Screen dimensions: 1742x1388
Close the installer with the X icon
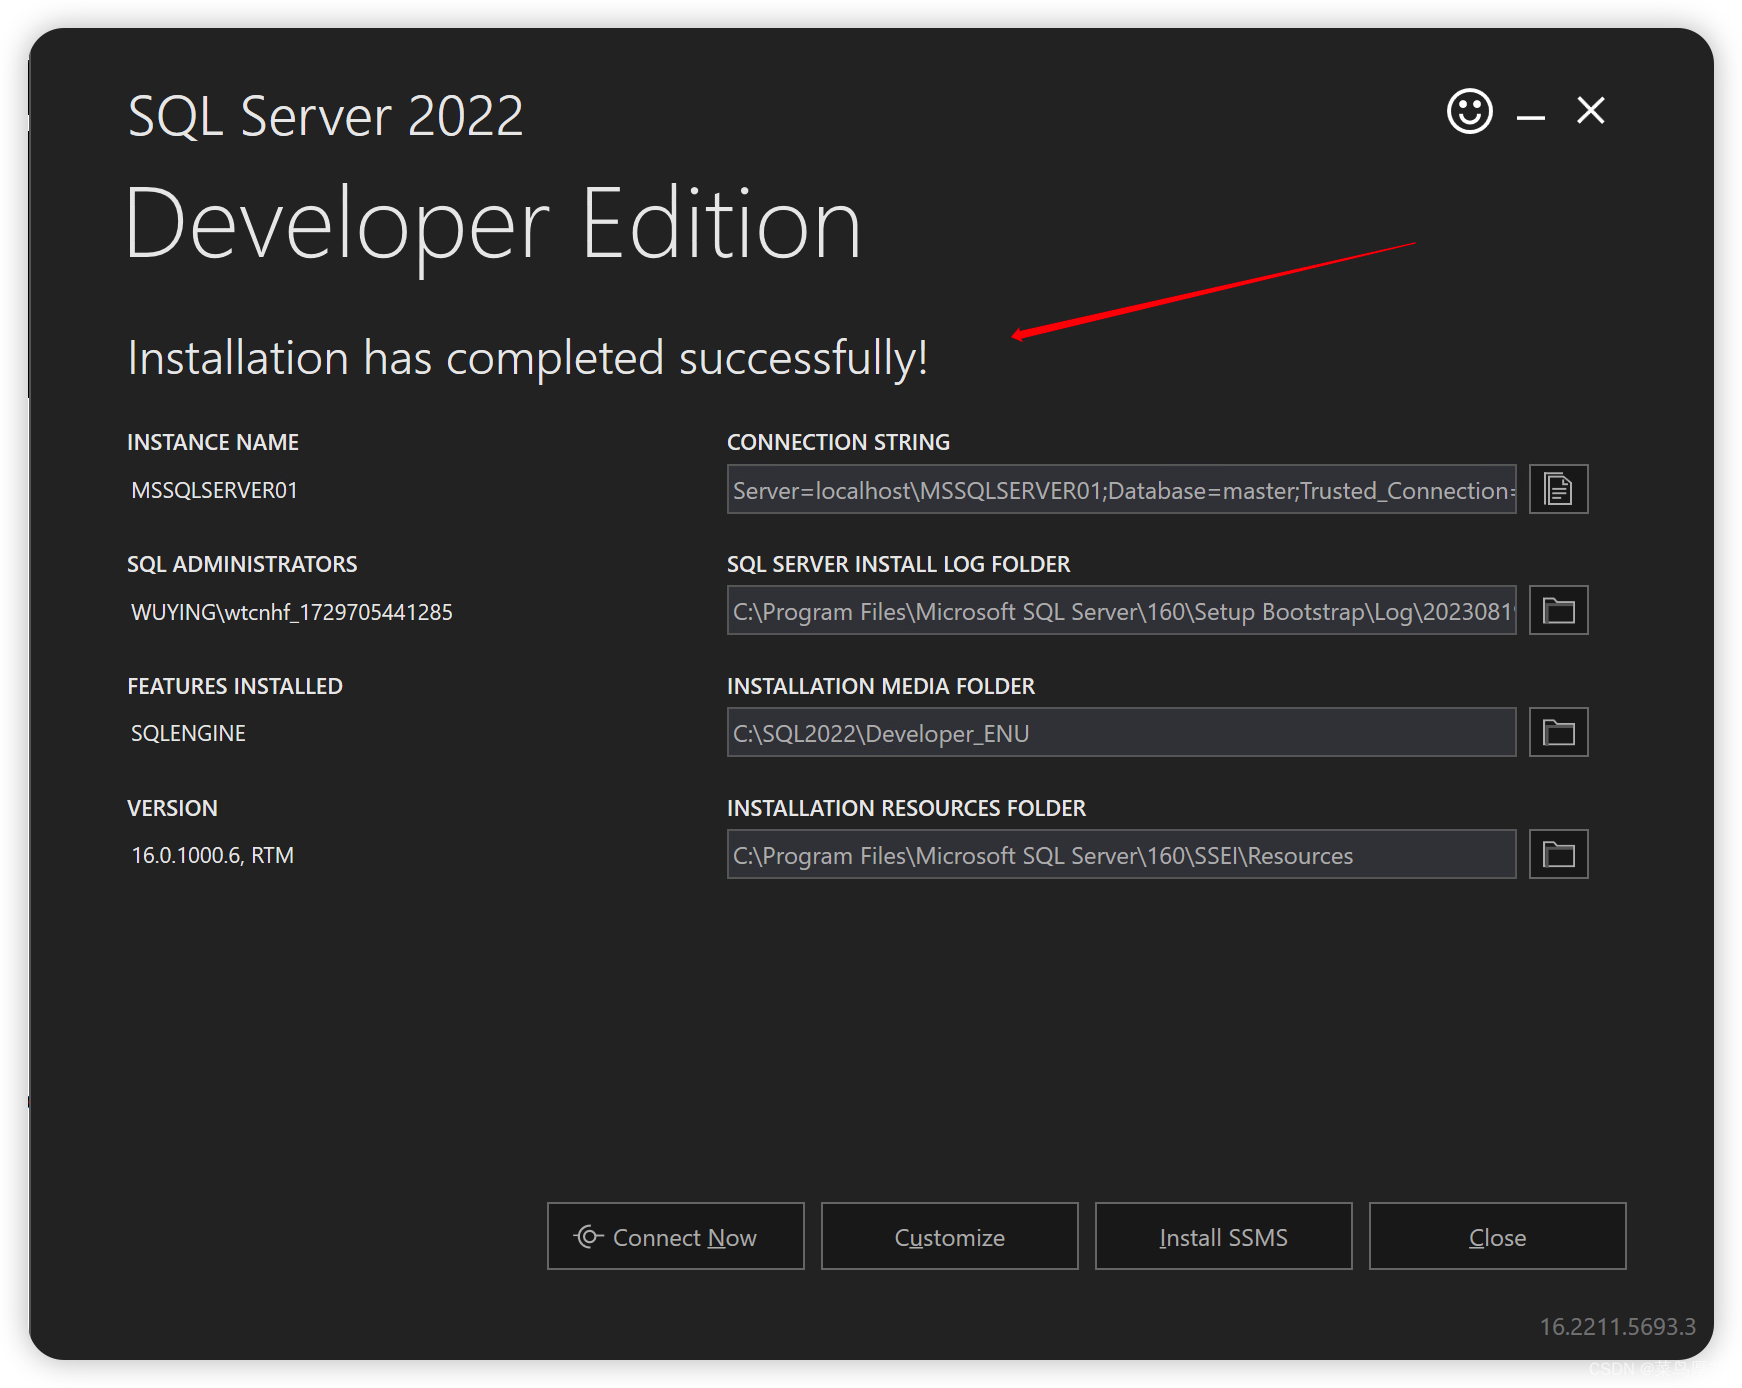click(1590, 110)
